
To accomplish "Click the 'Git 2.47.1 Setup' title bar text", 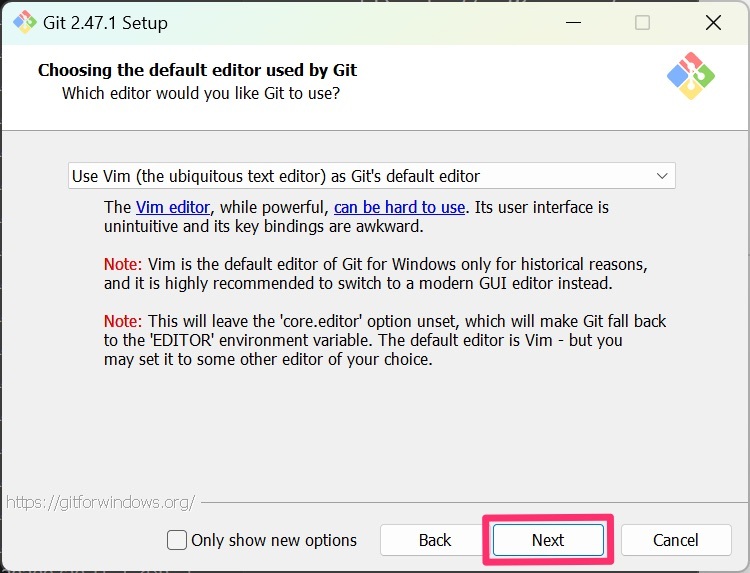I will (x=105, y=23).
